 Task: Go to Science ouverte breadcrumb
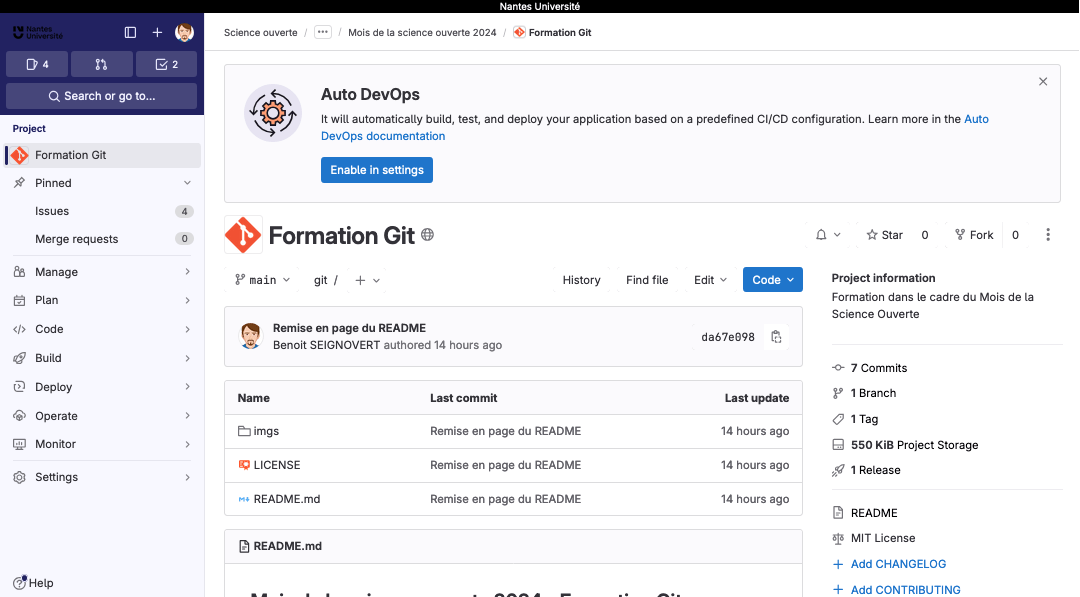[260, 32]
